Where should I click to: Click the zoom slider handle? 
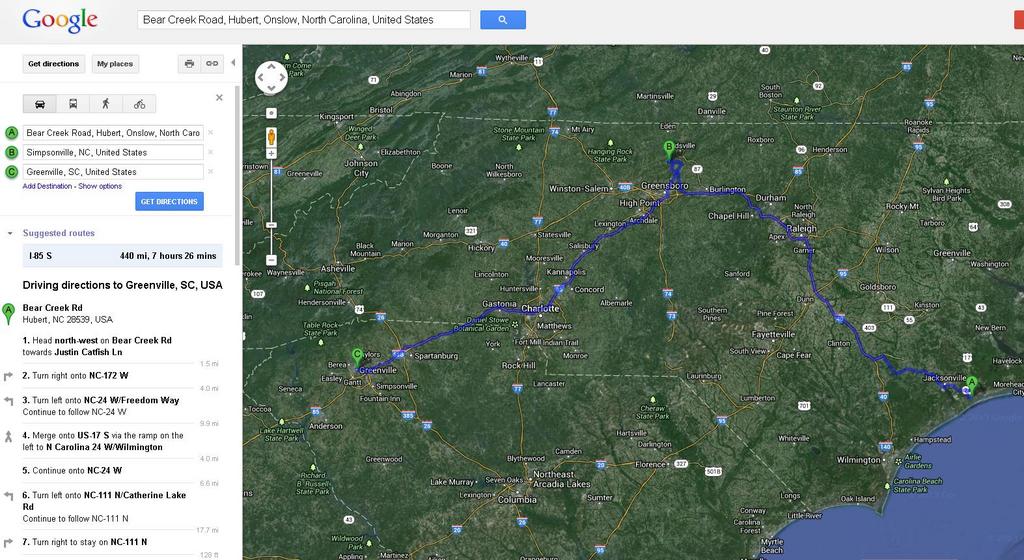(271, 225)
